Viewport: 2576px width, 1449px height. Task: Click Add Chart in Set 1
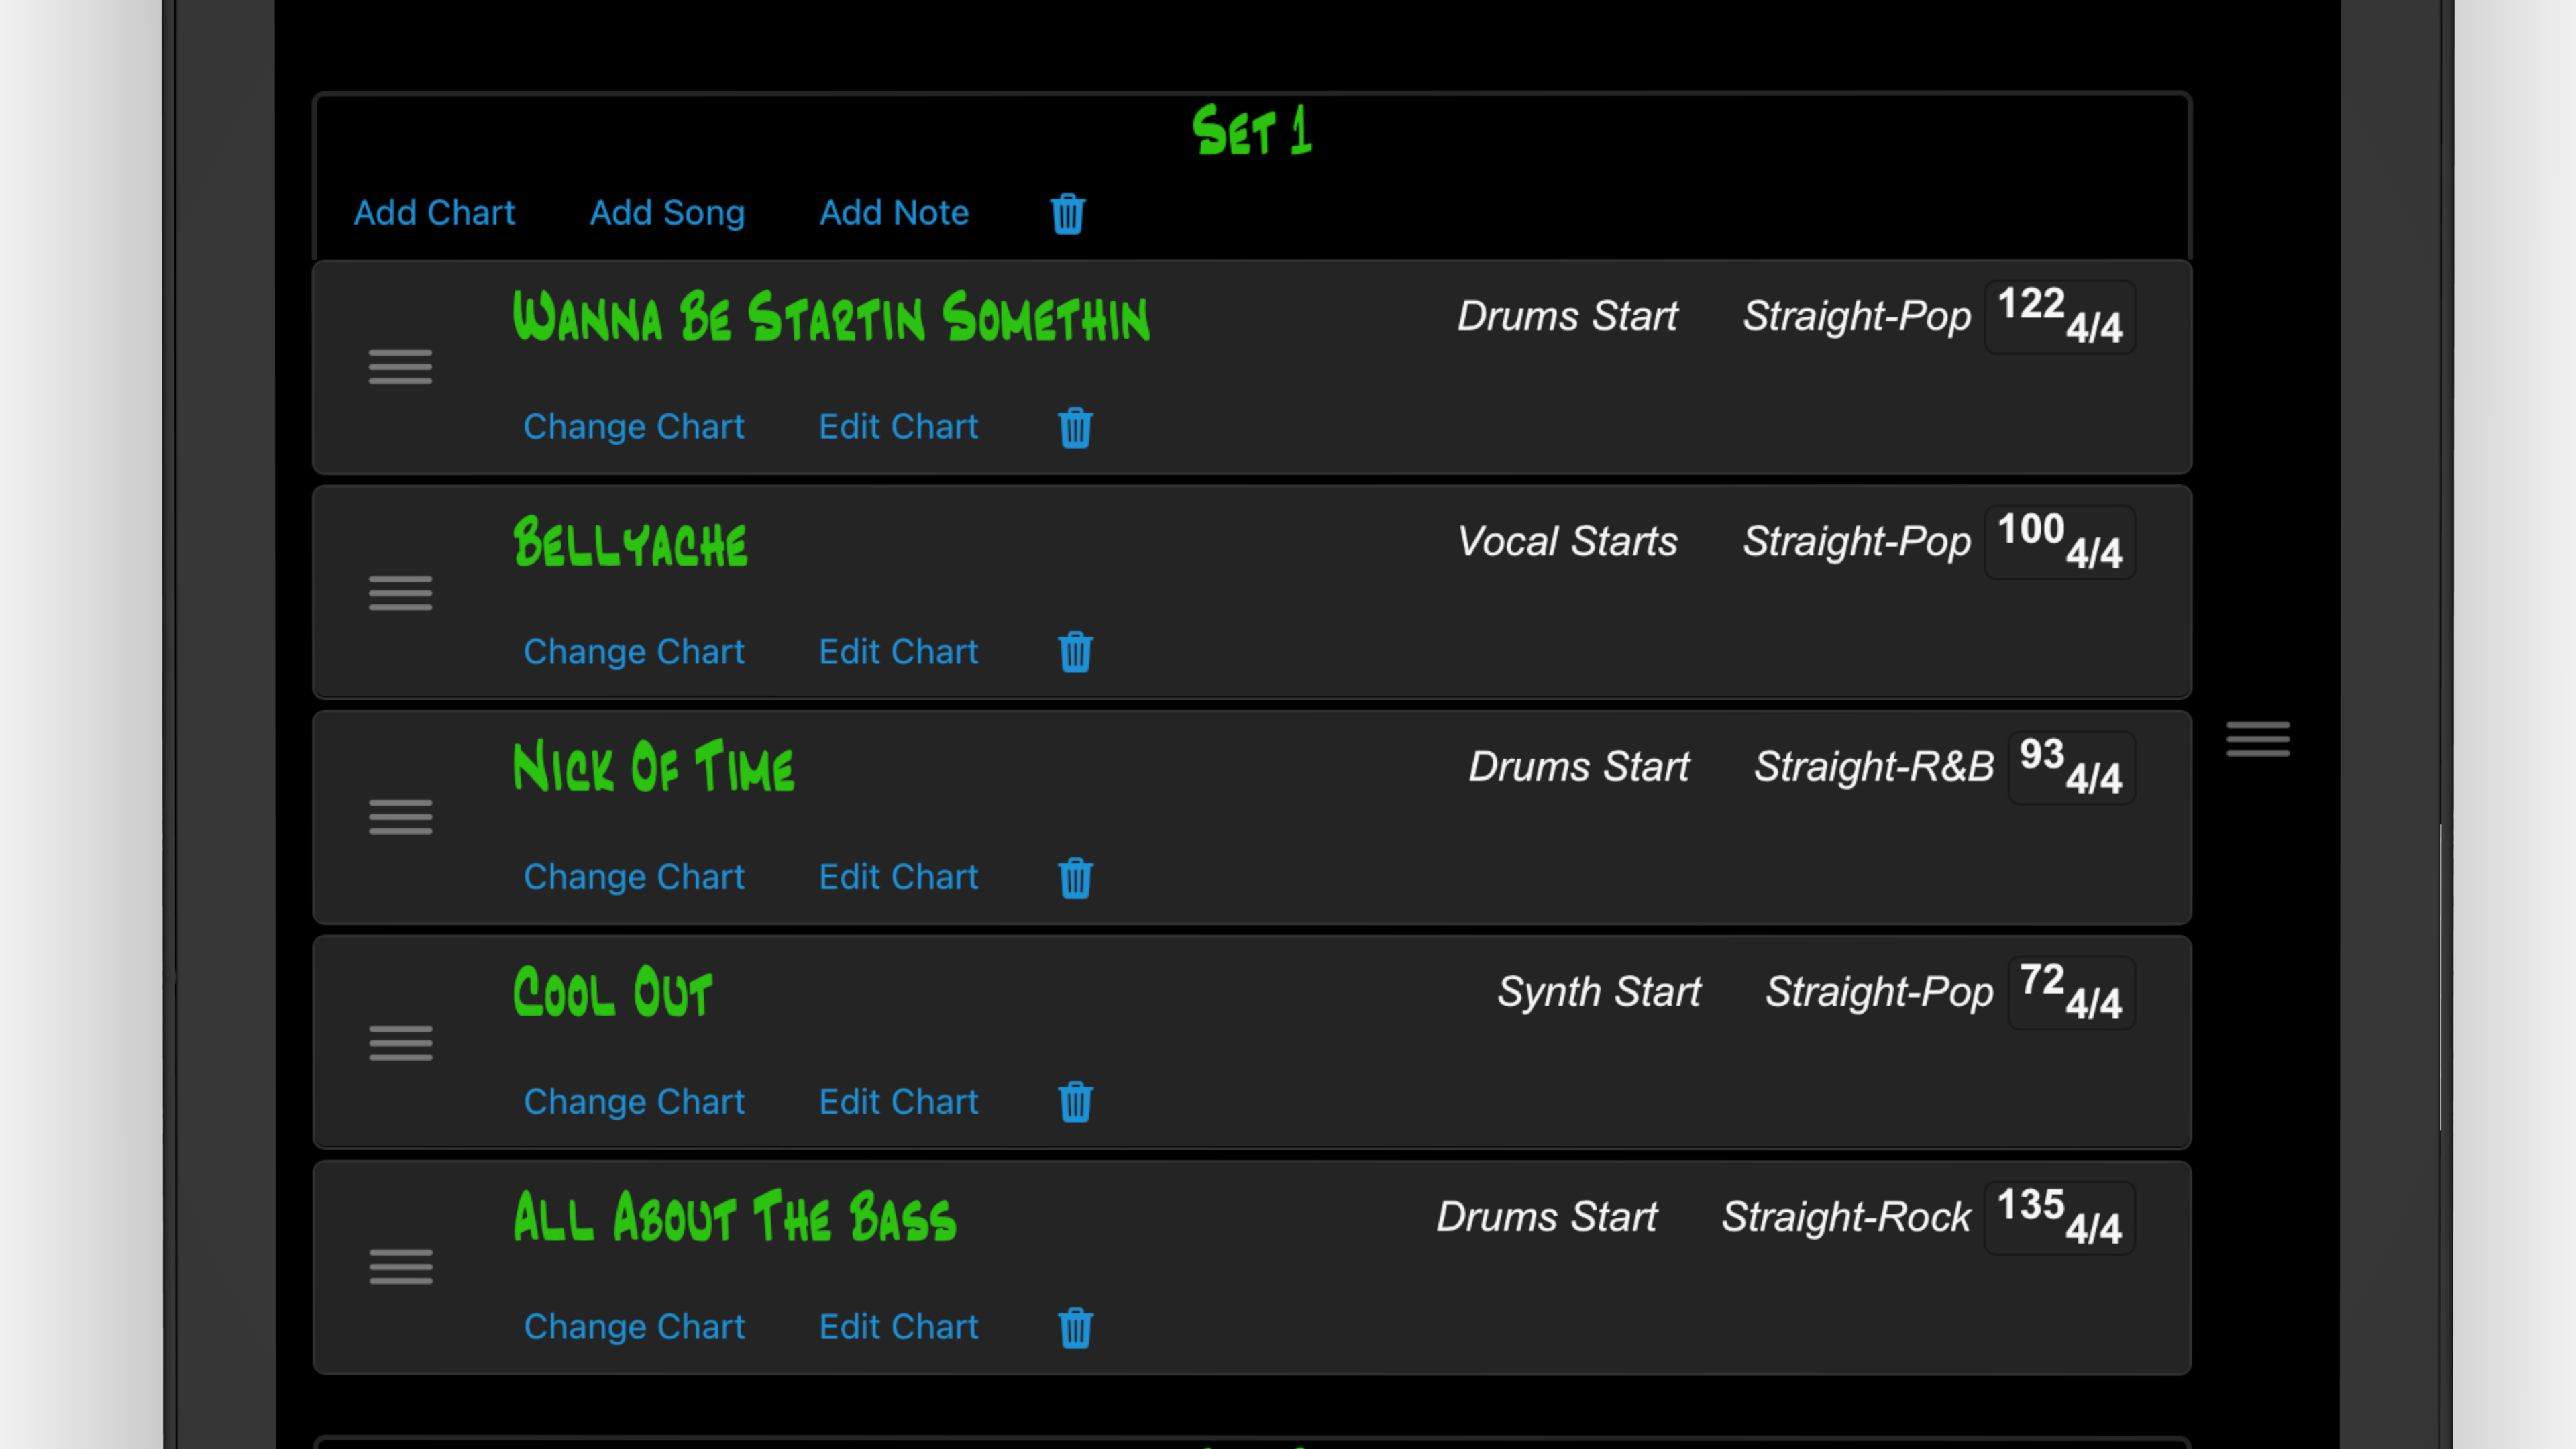click(434, 212)
